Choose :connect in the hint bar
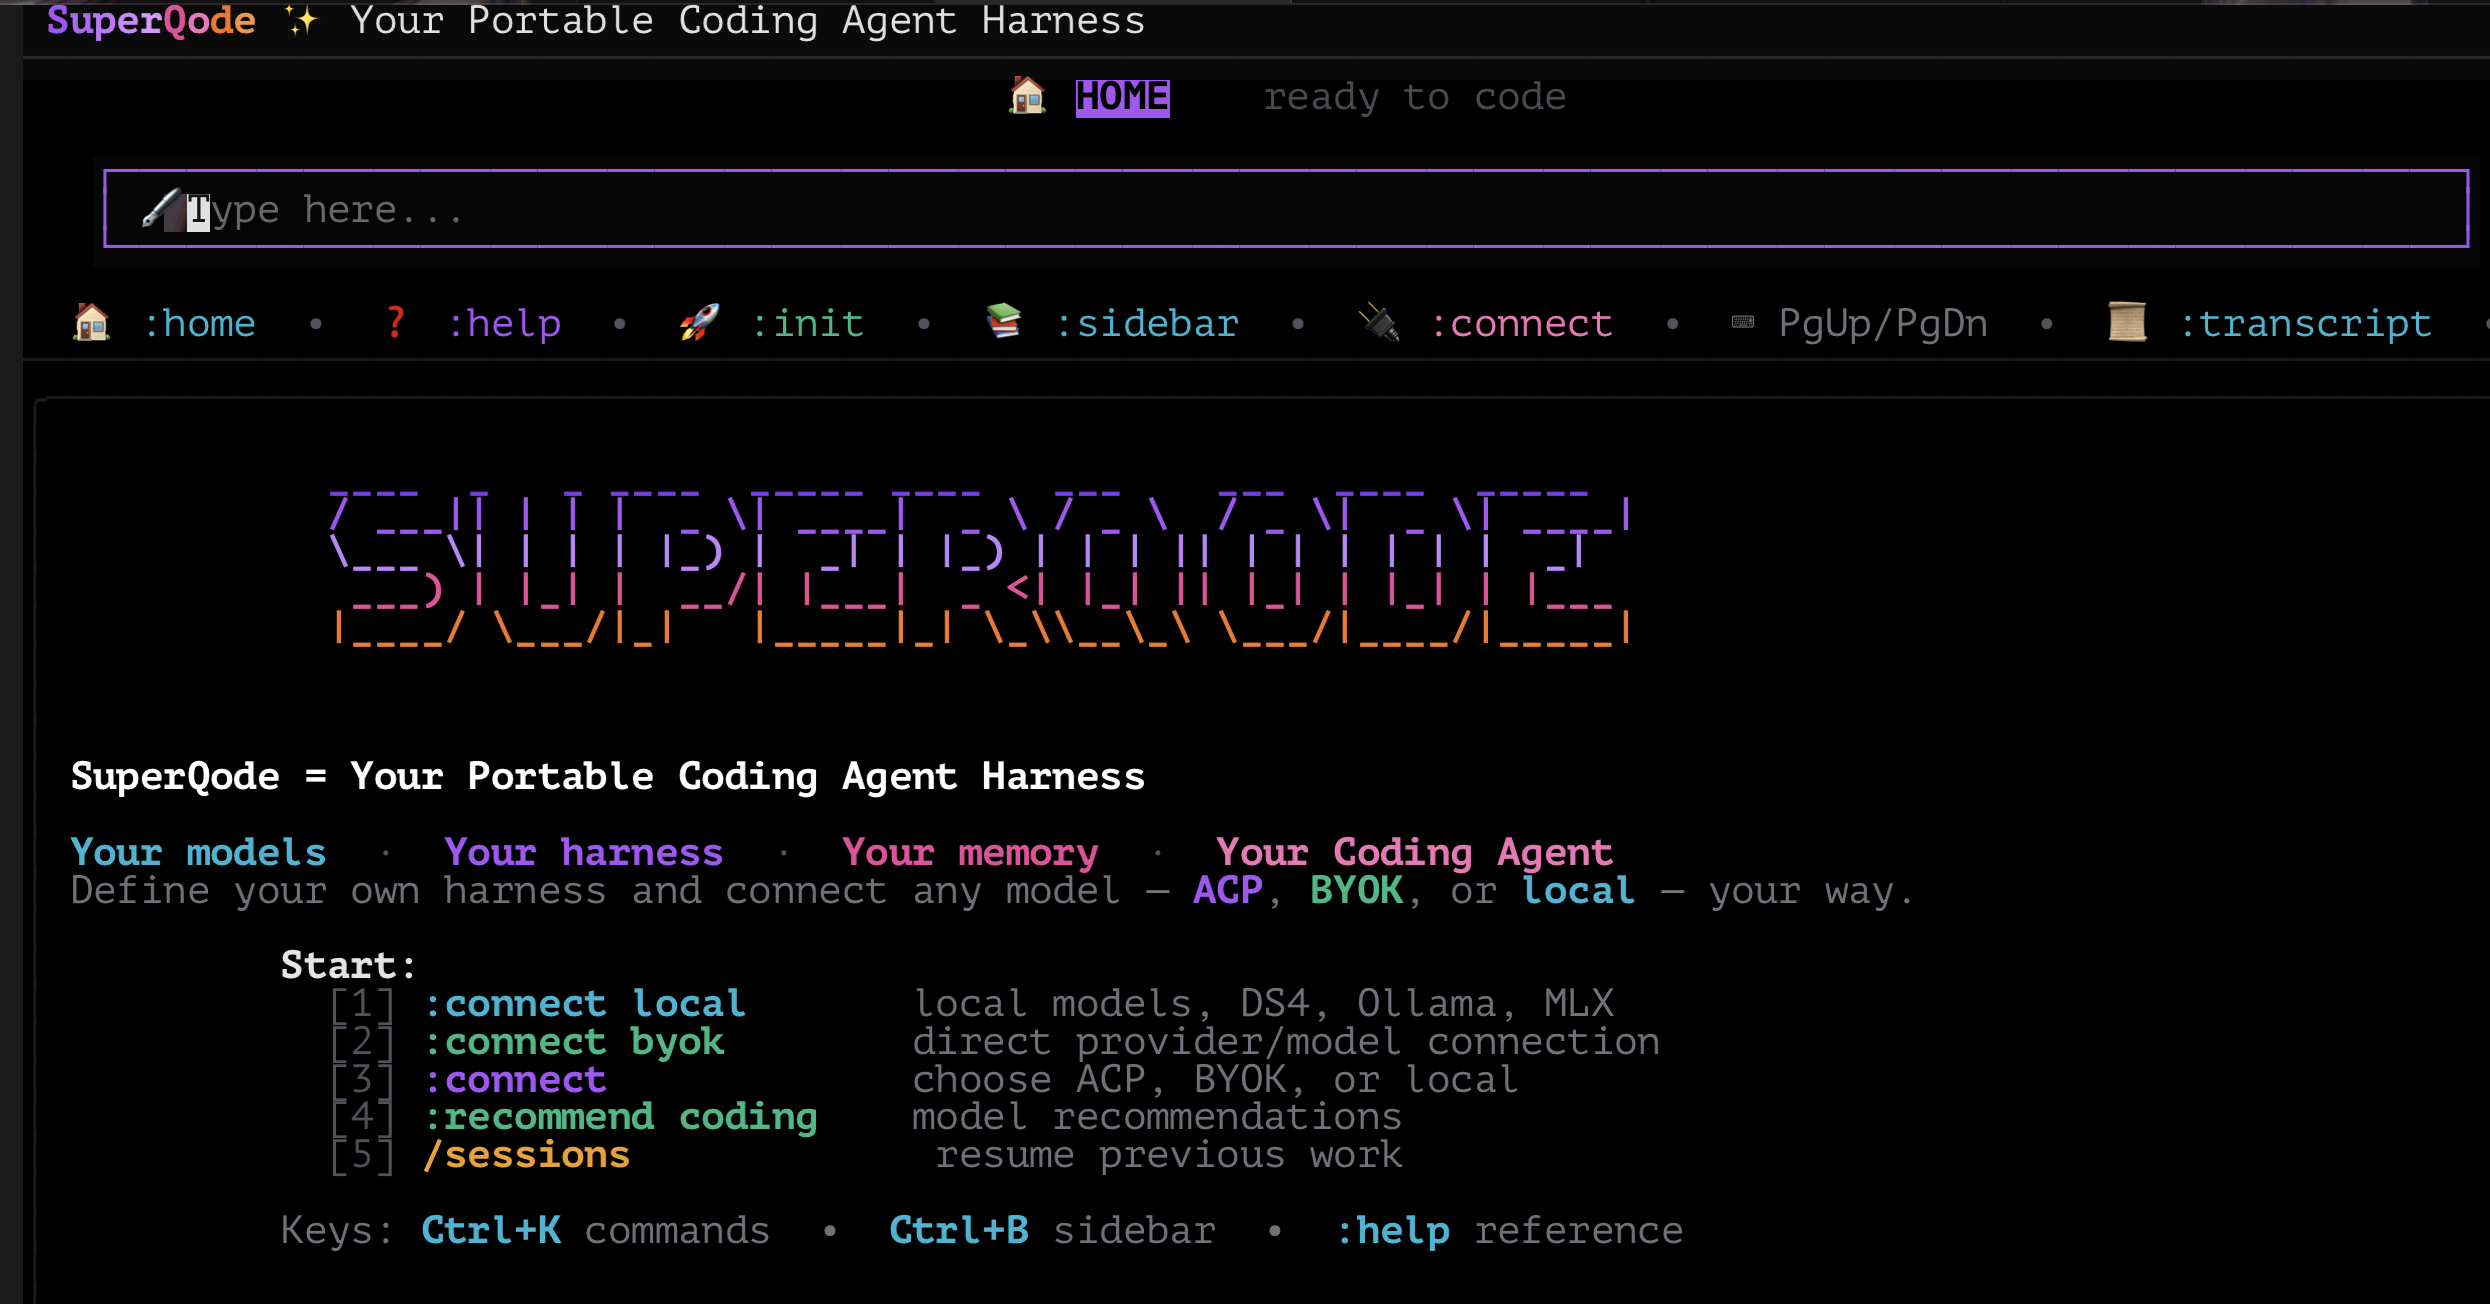 click(x=1520, y=323)
